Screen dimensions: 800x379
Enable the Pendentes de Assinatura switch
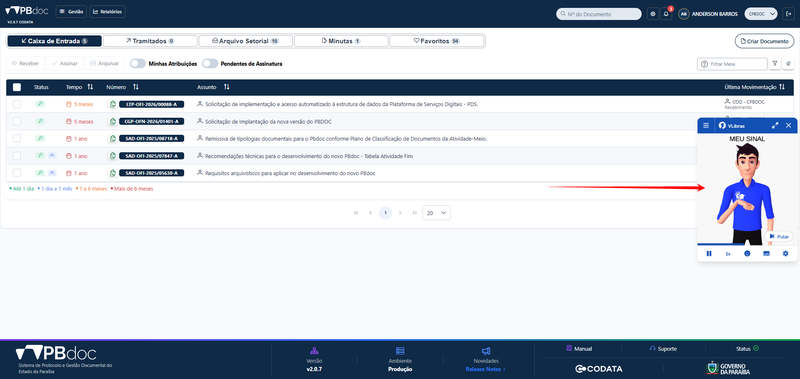point(210,64)
